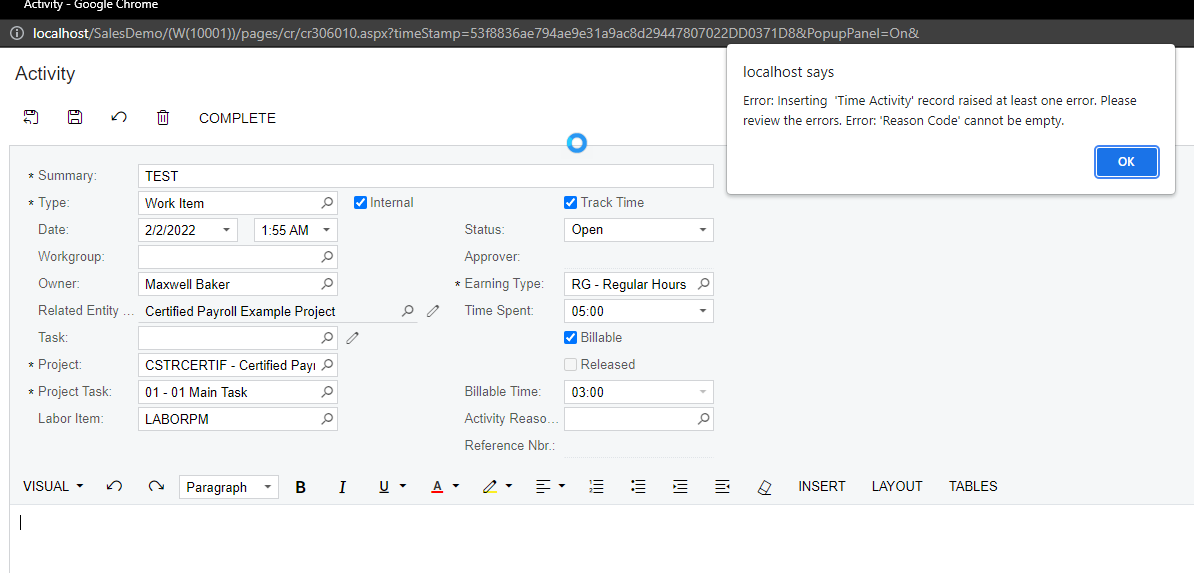Apply red font color
1194x573 pixels.
pos(437,486)
